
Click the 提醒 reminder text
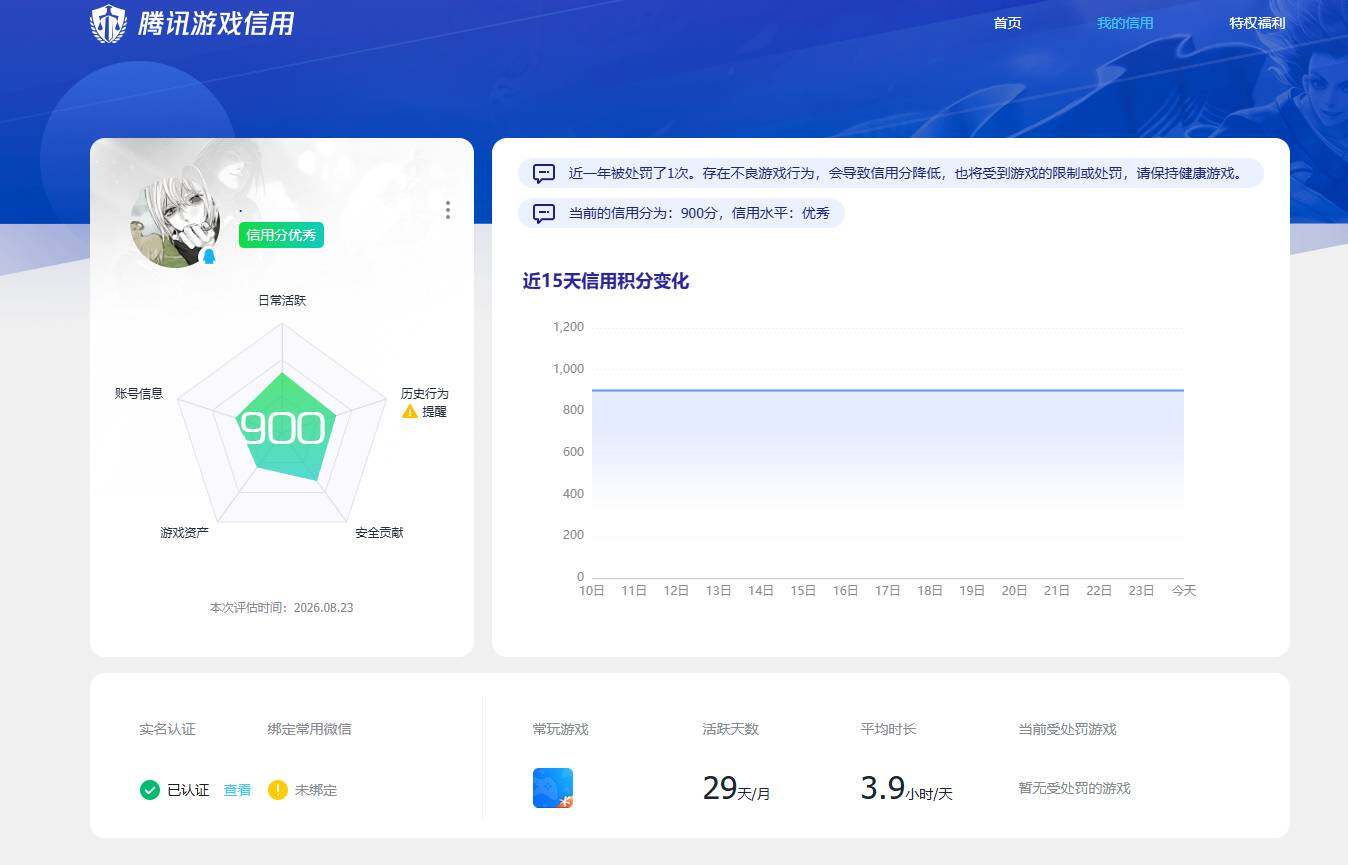[x=434, y=411]
